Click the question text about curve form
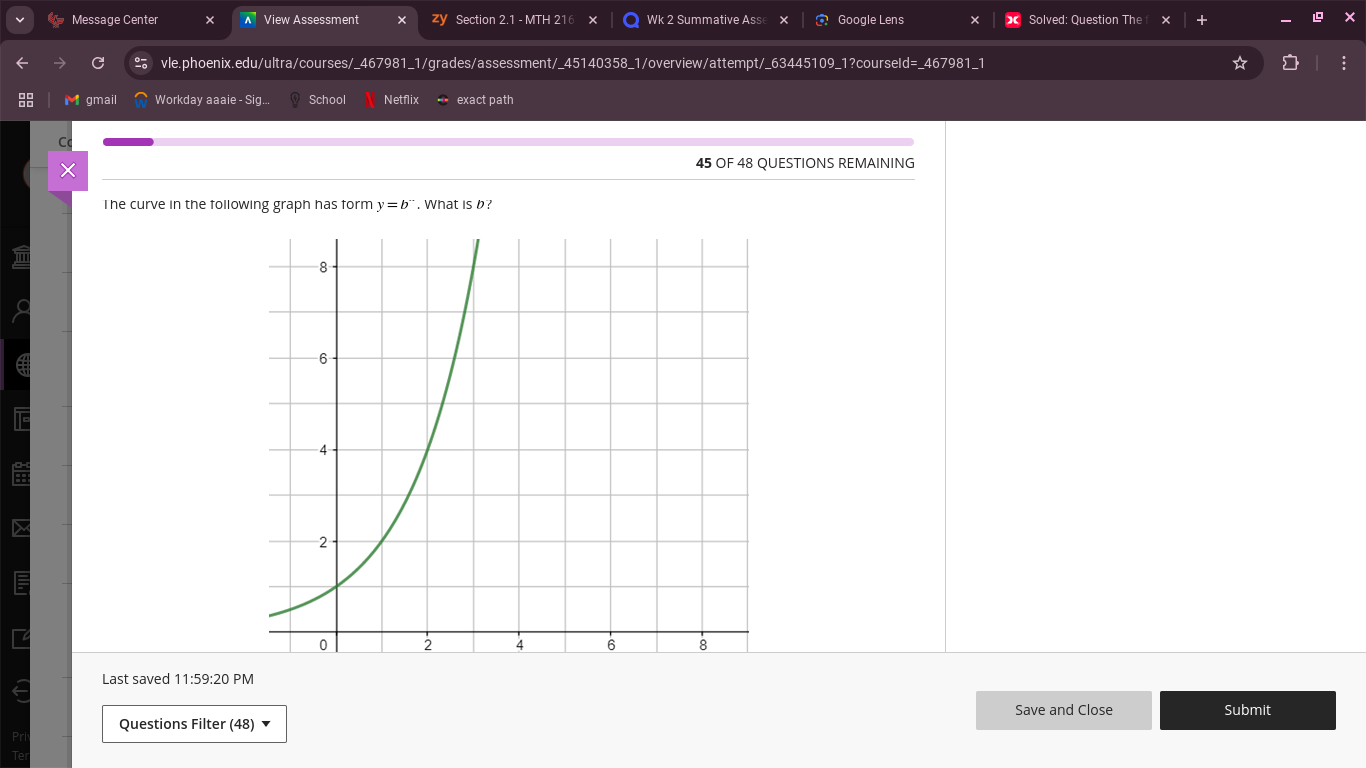Screen dimensions: 1366x768 coord(298,204)
